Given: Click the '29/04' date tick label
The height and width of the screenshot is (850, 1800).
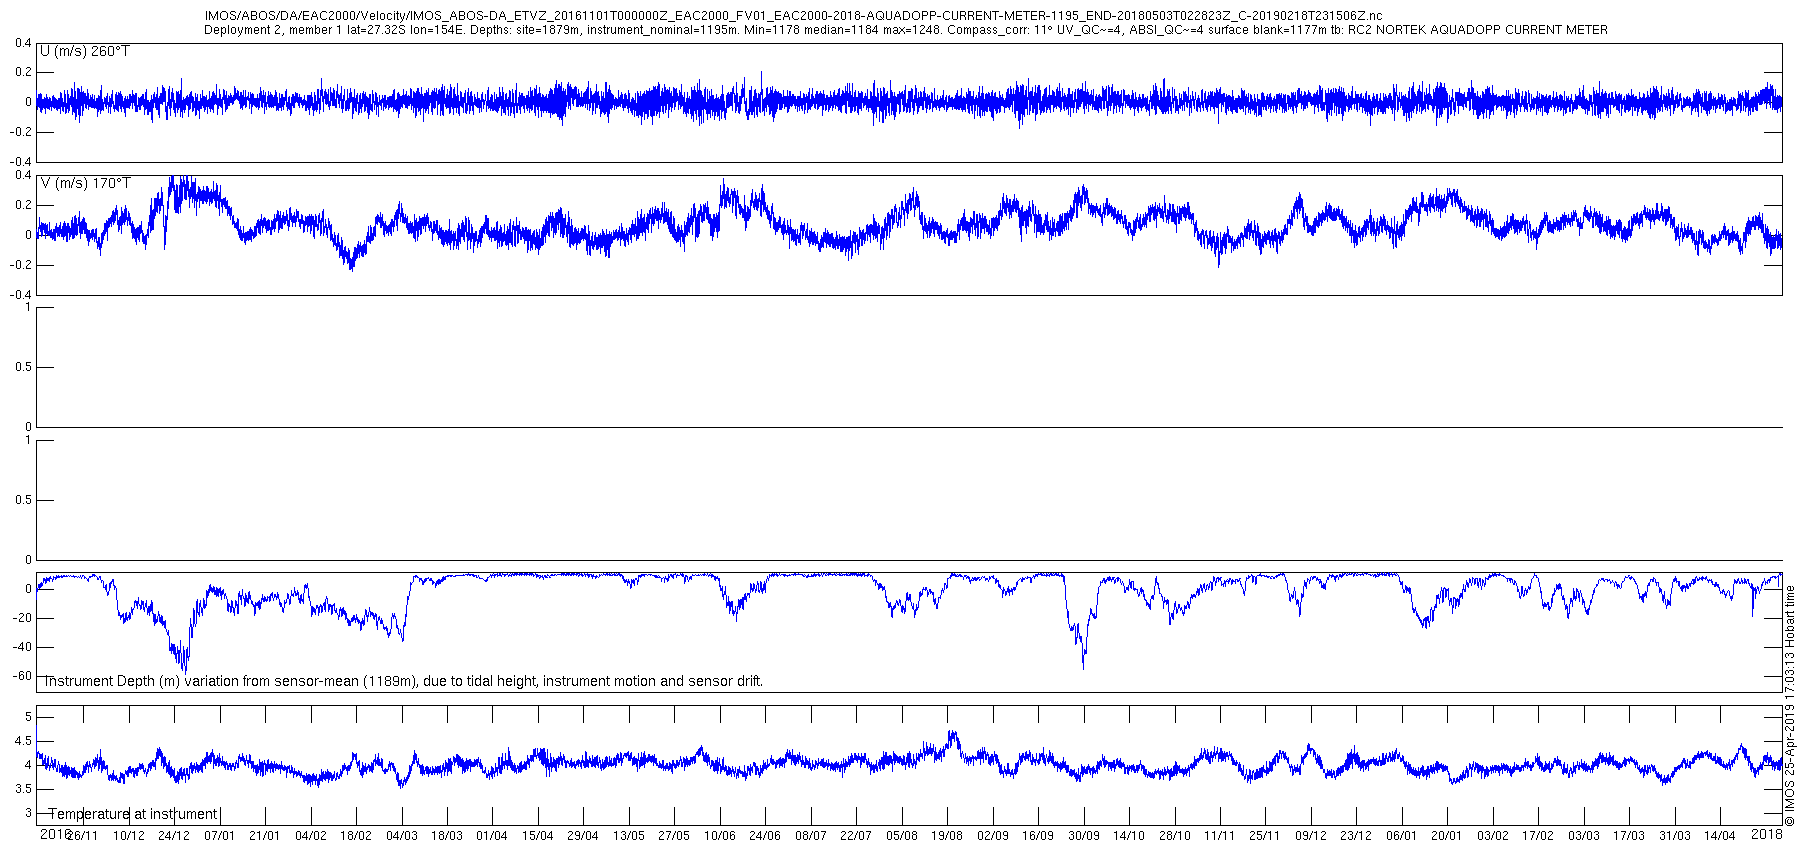Looking at the screenshot, I should click(583, 836).
